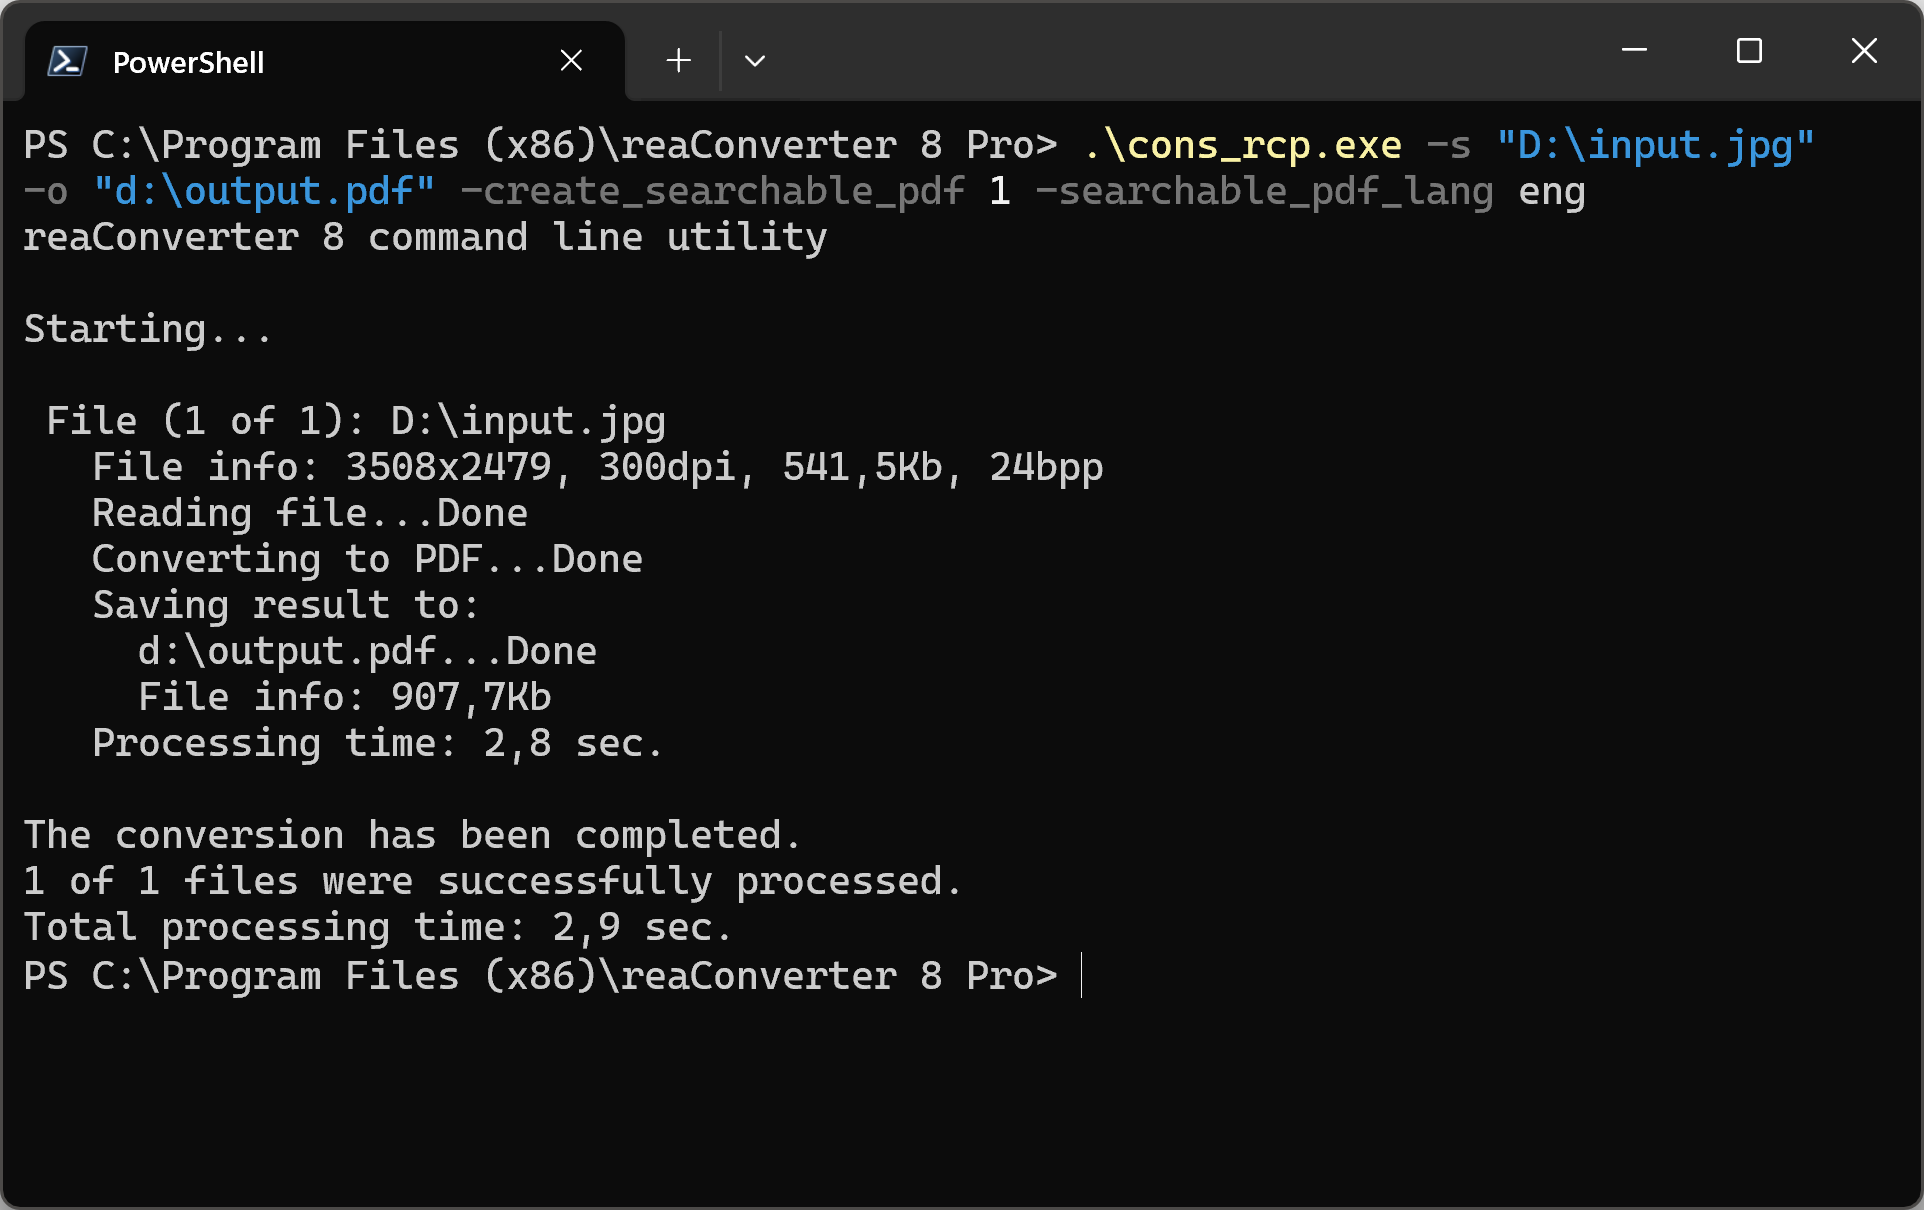Click the yellow .\cons_rcp.exe command text

[x=1242, y=146]
